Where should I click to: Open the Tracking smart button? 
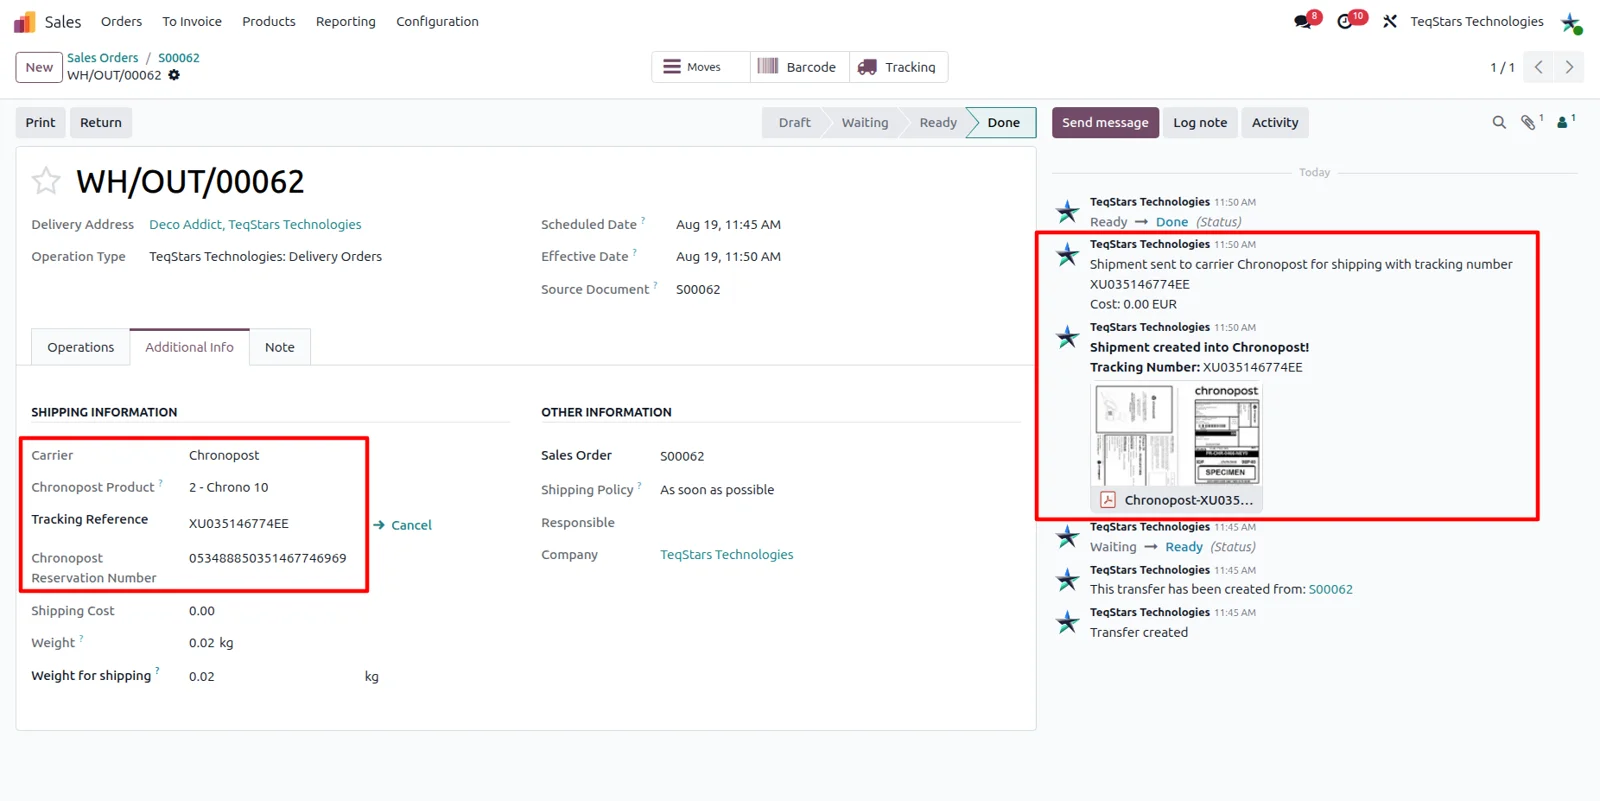click(x=898, y=67)
